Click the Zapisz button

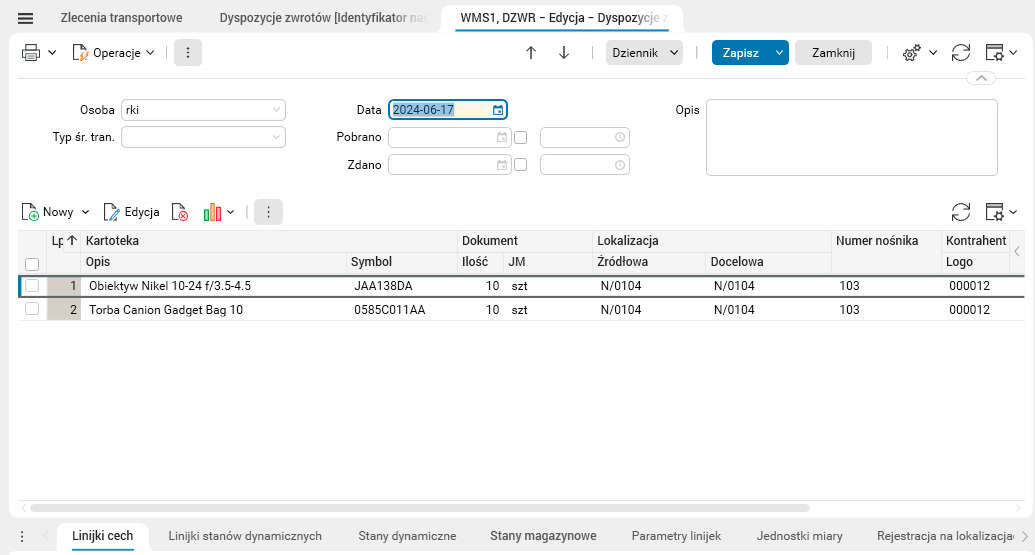tap(741, 53)
